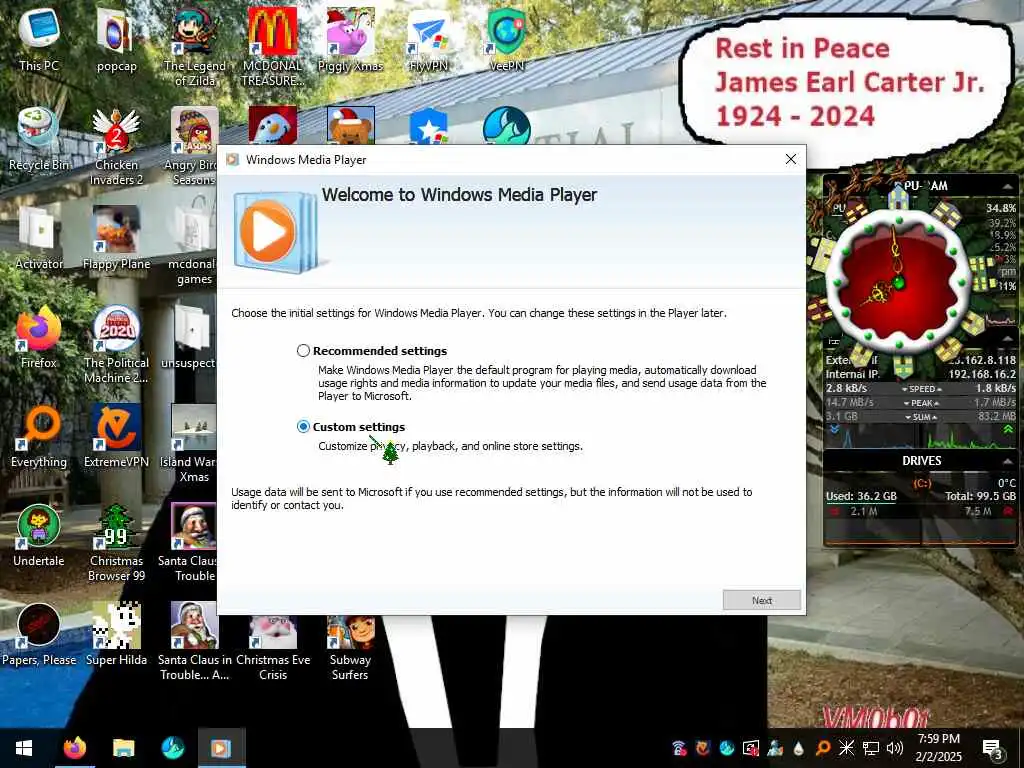Launch the Subway Surfers shortcut
The width and height of the screenshot is (1024, 768).
(350, 648)
